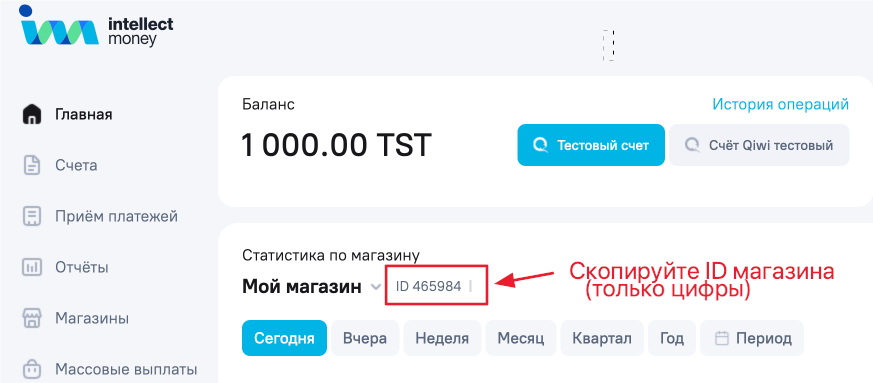Select the Сегодня period filter
Screen dimensions: 873x383
coord(284,338)
